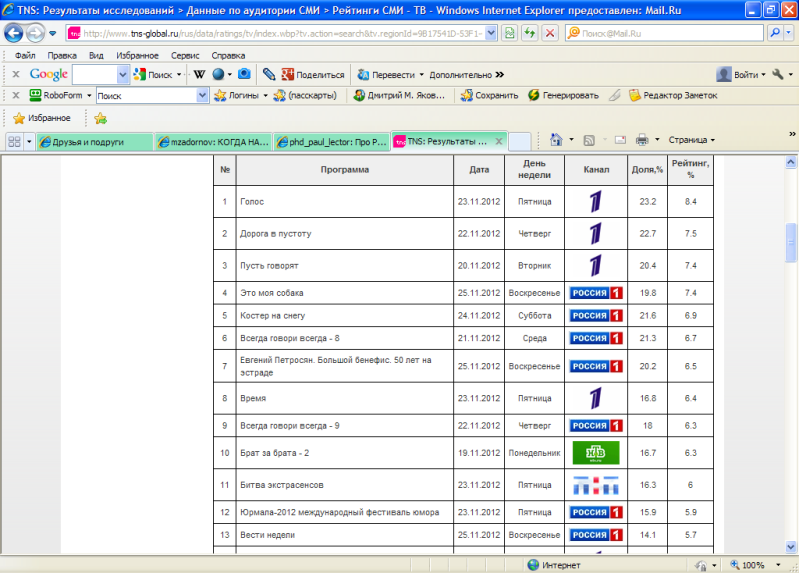
Task: Open the tab list dropdown arrow
Action: click(x=29, y=142)
